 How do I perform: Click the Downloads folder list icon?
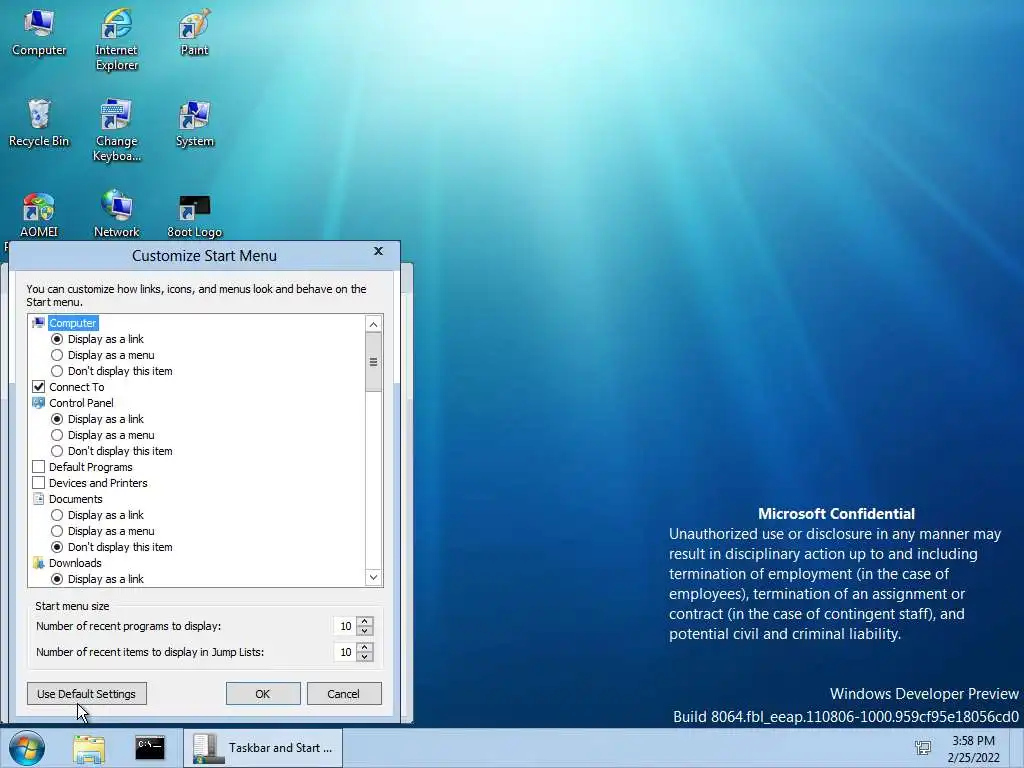click(x=39, y=563)
